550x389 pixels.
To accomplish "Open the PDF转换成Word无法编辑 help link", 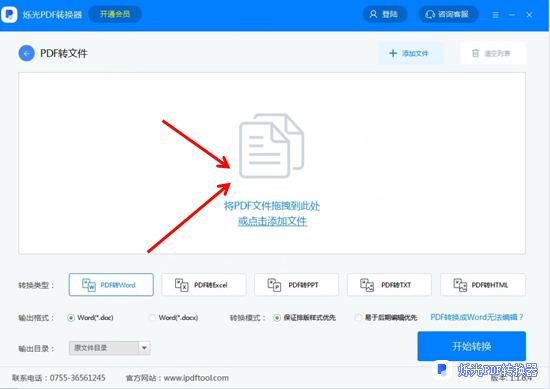I will (477, 317).
